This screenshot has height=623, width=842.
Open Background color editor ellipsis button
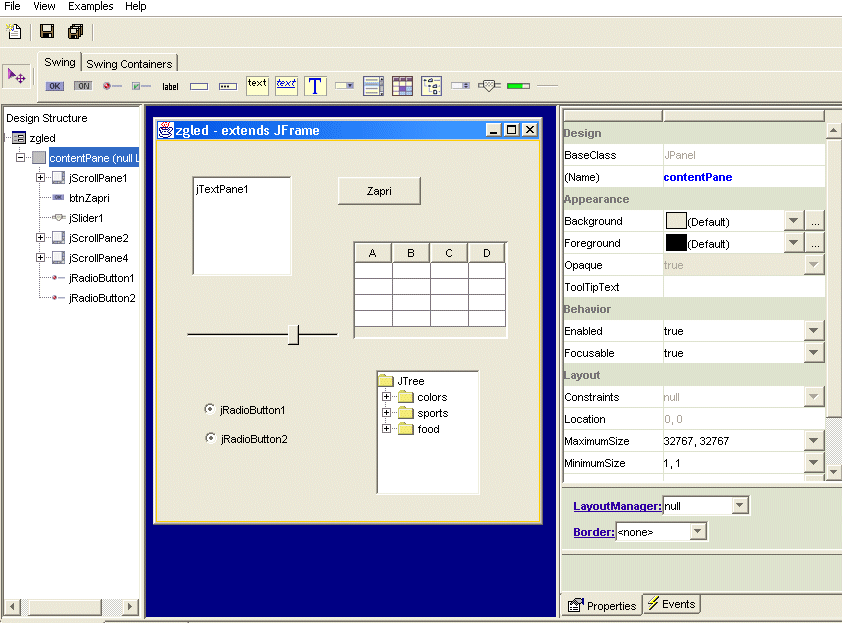click(815, 221)
